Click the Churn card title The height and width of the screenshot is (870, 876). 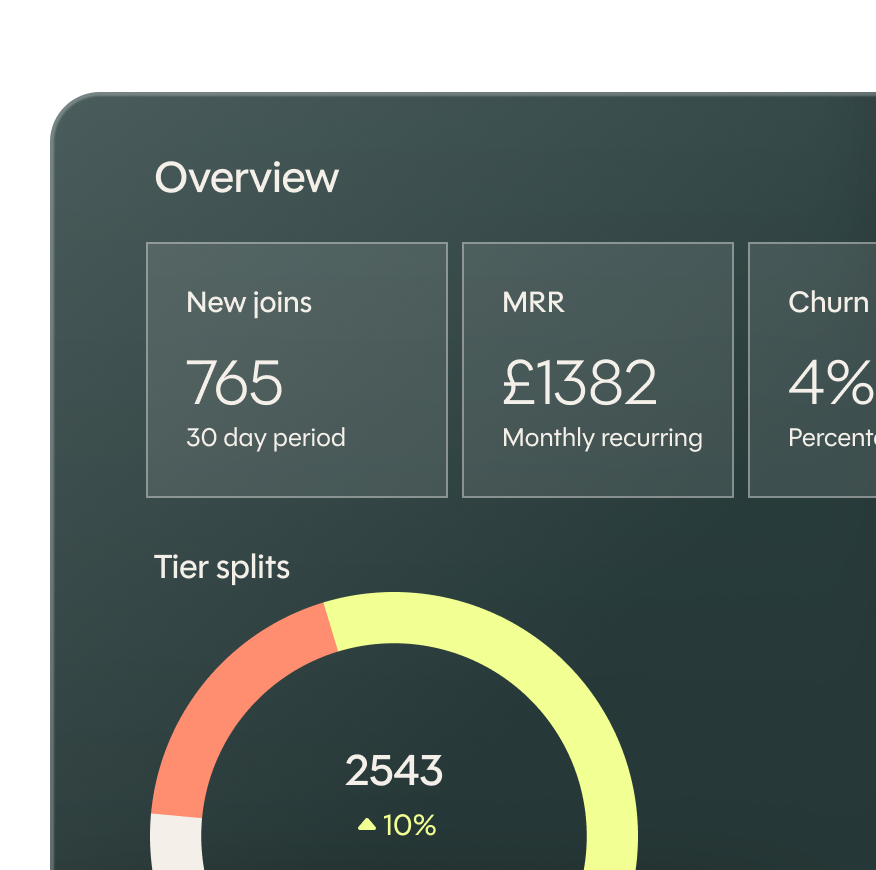coord(828,303)
